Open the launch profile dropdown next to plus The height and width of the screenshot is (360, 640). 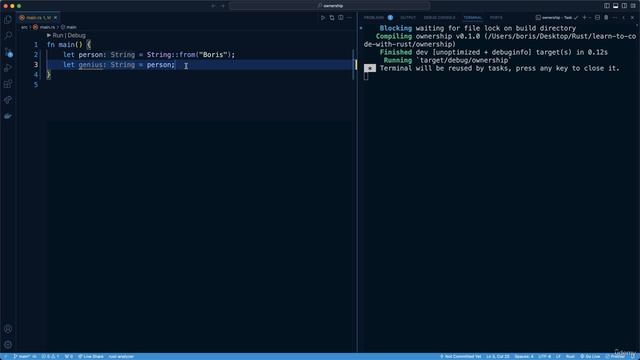pos(590,18)
